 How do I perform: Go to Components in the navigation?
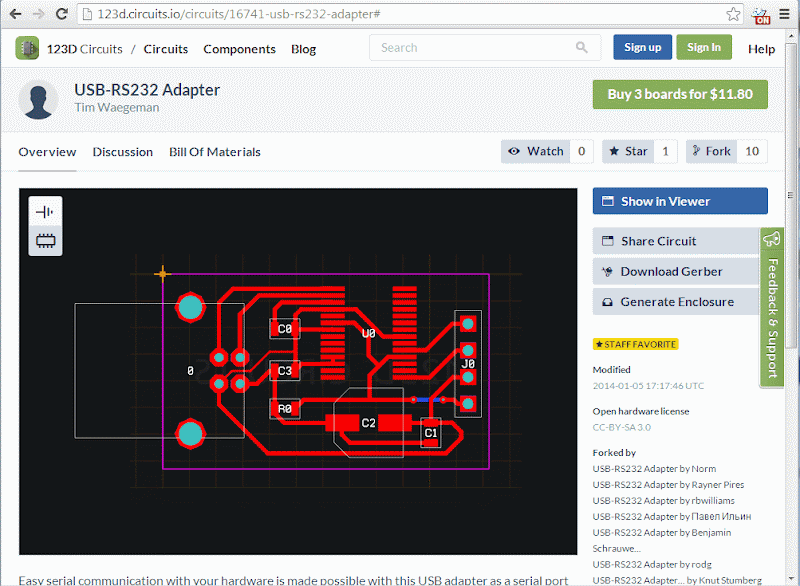[239, 49]
